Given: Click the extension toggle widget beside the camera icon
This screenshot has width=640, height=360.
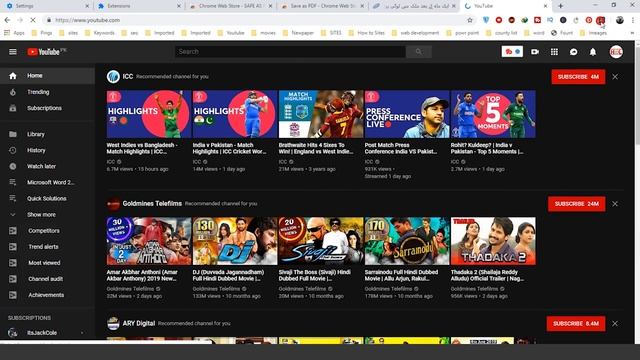Looking at the screenshot, I should tap(512, 52).
